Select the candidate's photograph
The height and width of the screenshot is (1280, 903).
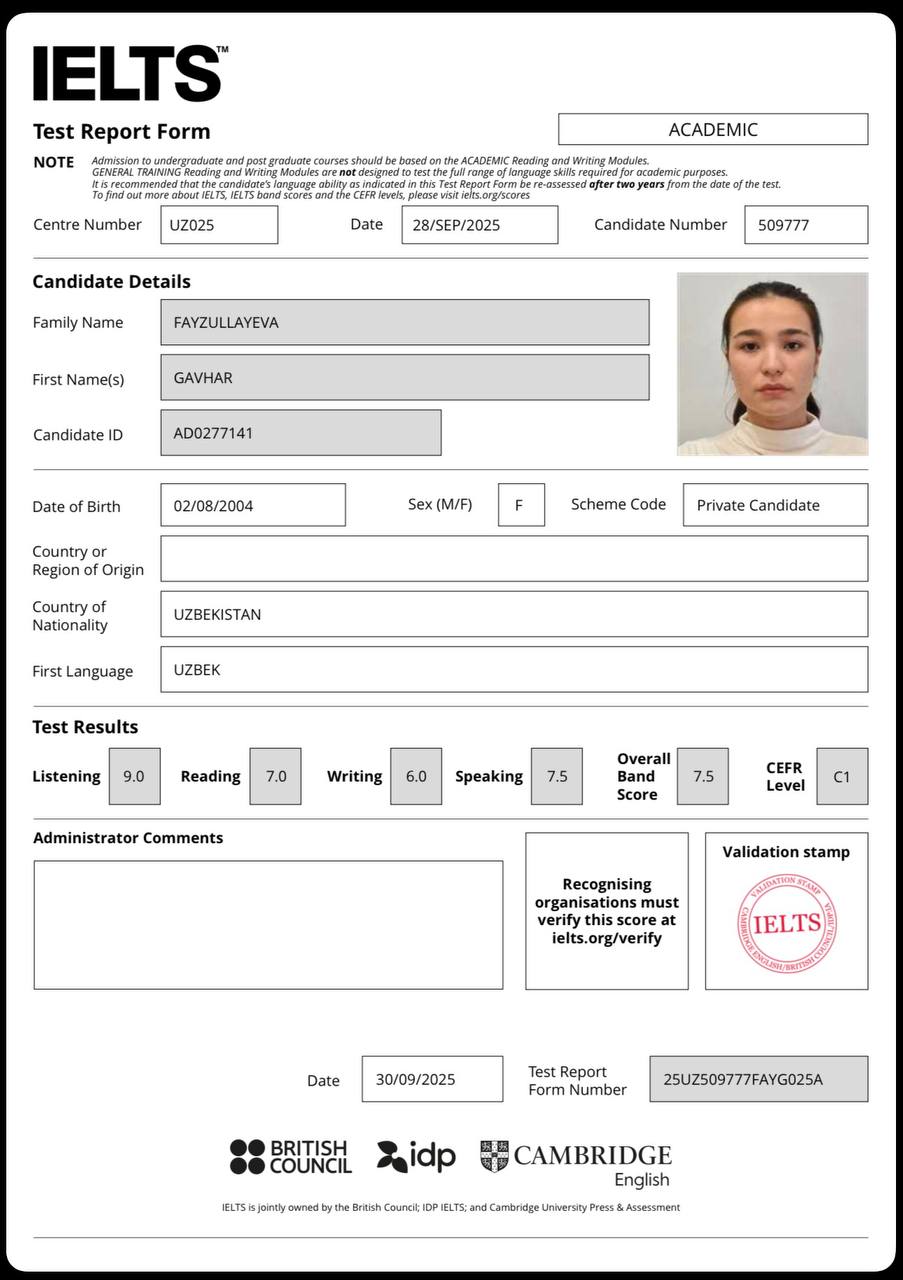[x=772, y=362]
